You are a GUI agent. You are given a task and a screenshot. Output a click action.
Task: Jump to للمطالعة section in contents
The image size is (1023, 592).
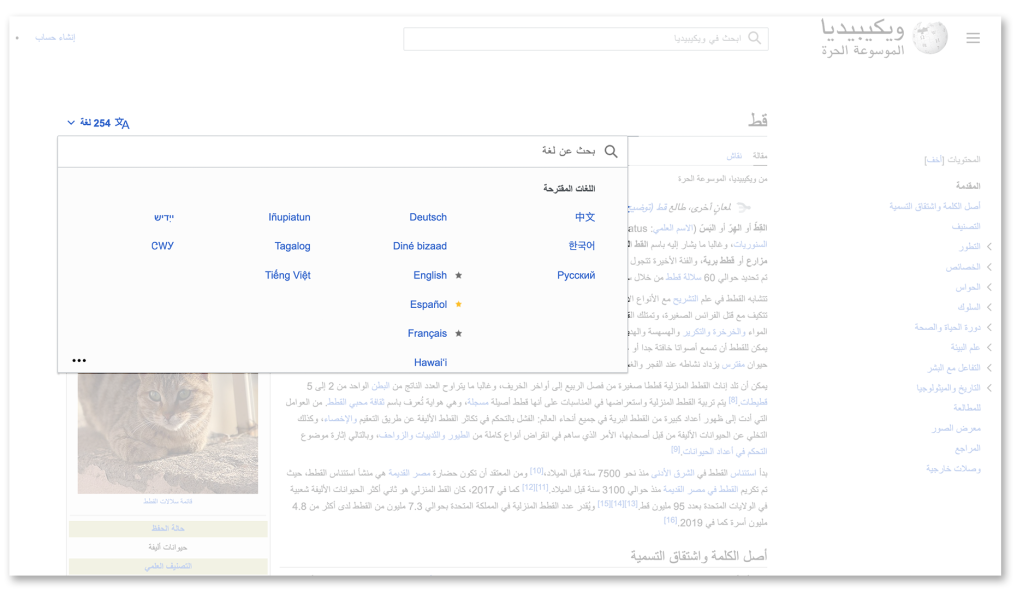(967, 408)
